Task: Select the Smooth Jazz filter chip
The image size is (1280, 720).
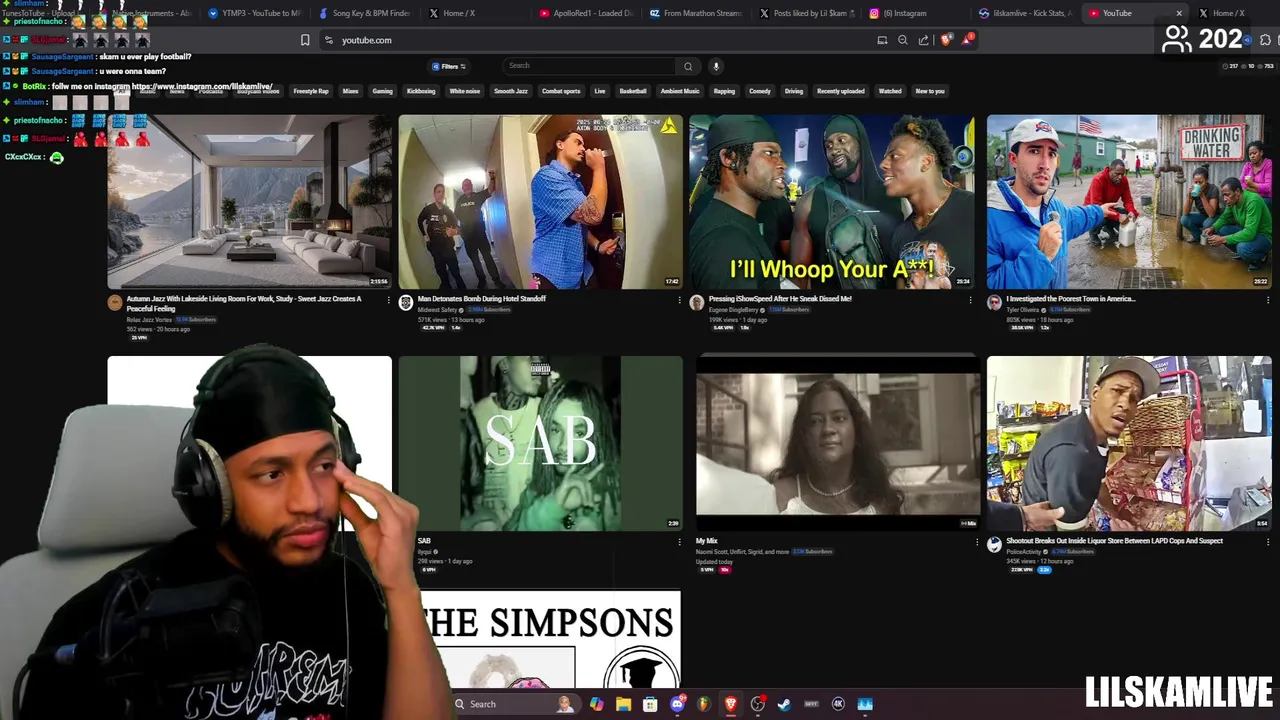Action: point(511,91)
